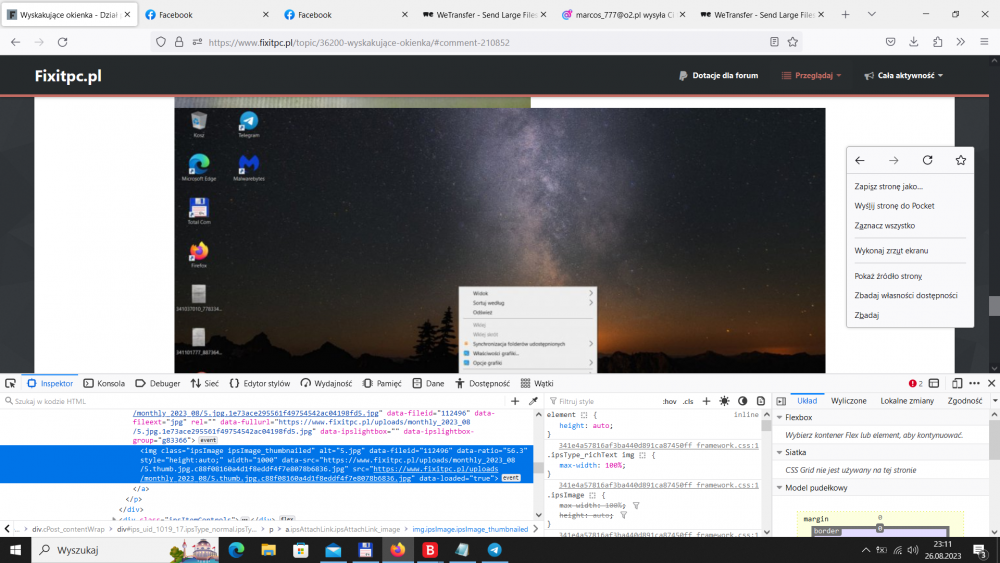Toggle light color scheme simulation (sun icon)
The height and width of the screenshot is (563, 1000).
pyautogui.click(x=724, y=401)
